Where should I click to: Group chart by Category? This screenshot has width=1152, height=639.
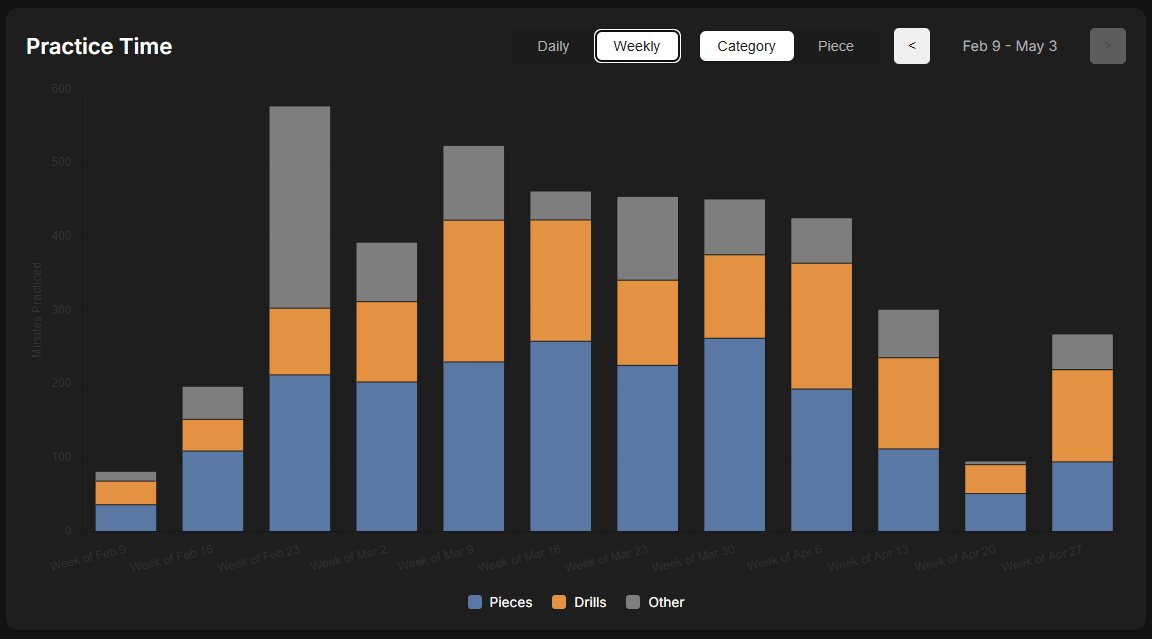[746, 46]
